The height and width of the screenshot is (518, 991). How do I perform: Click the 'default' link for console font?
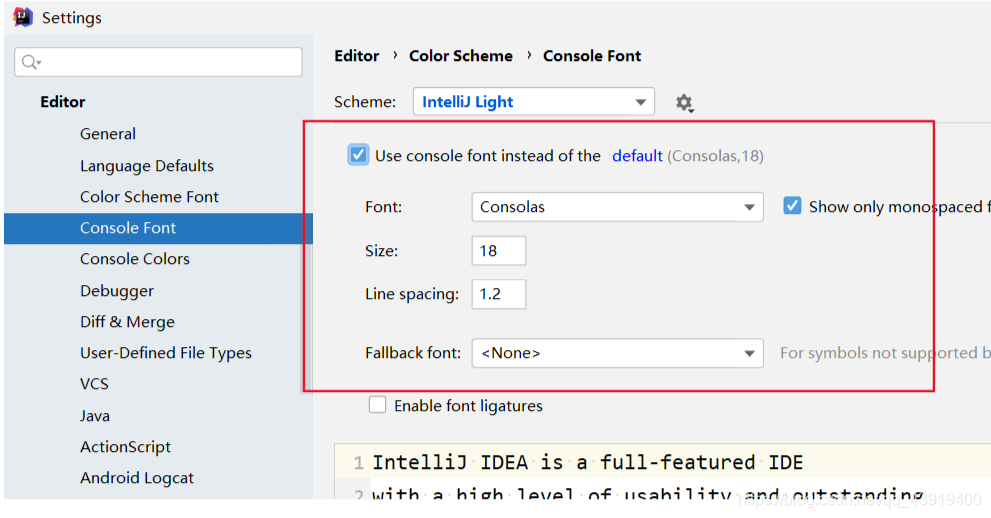[637, 156]
